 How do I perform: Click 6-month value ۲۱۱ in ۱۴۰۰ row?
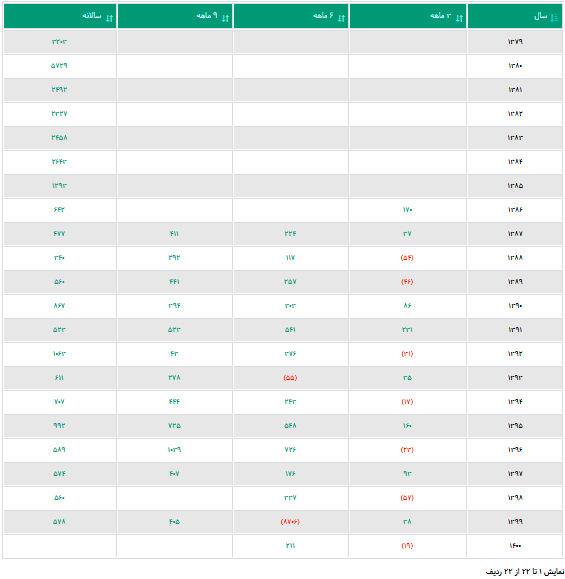click(x=290, y=546)
